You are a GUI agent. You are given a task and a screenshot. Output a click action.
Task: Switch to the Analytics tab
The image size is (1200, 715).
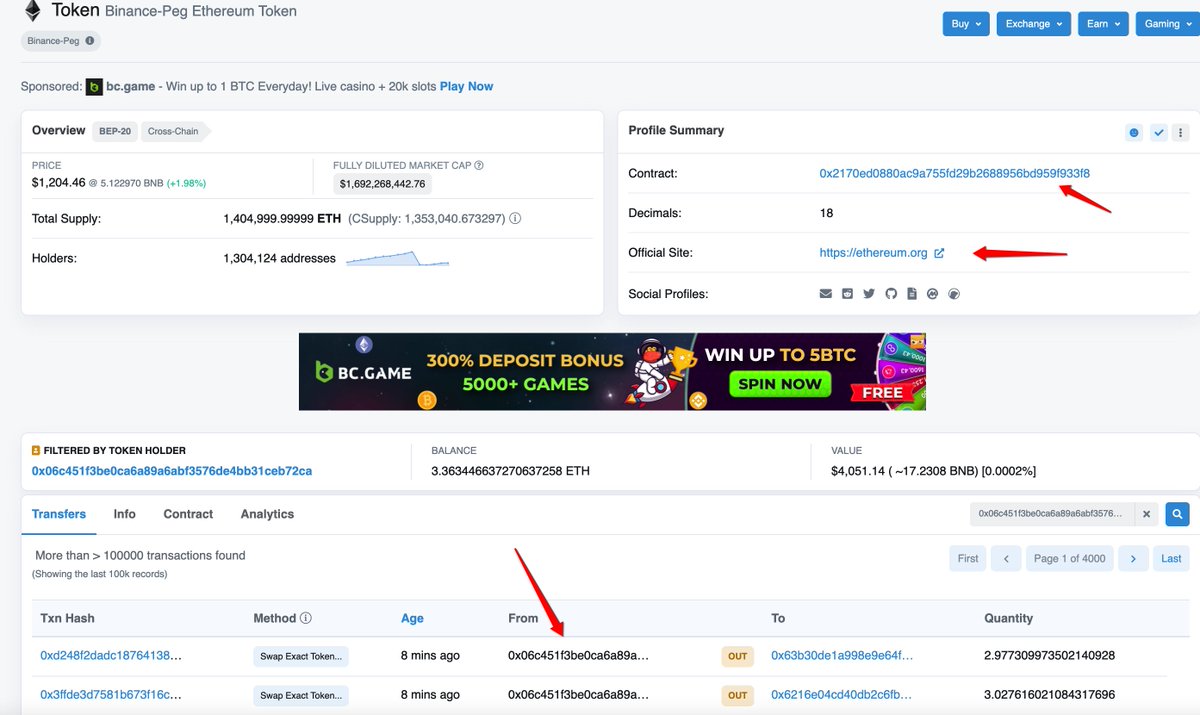[x=267, y=514]
